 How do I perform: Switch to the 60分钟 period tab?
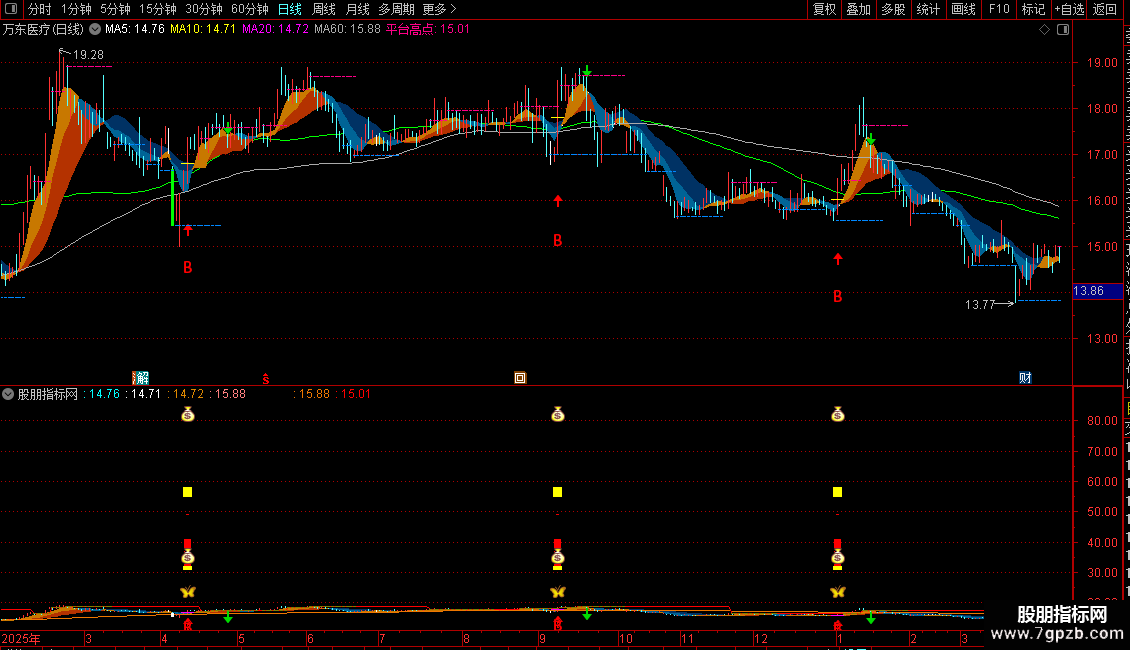tap(249, 9)
